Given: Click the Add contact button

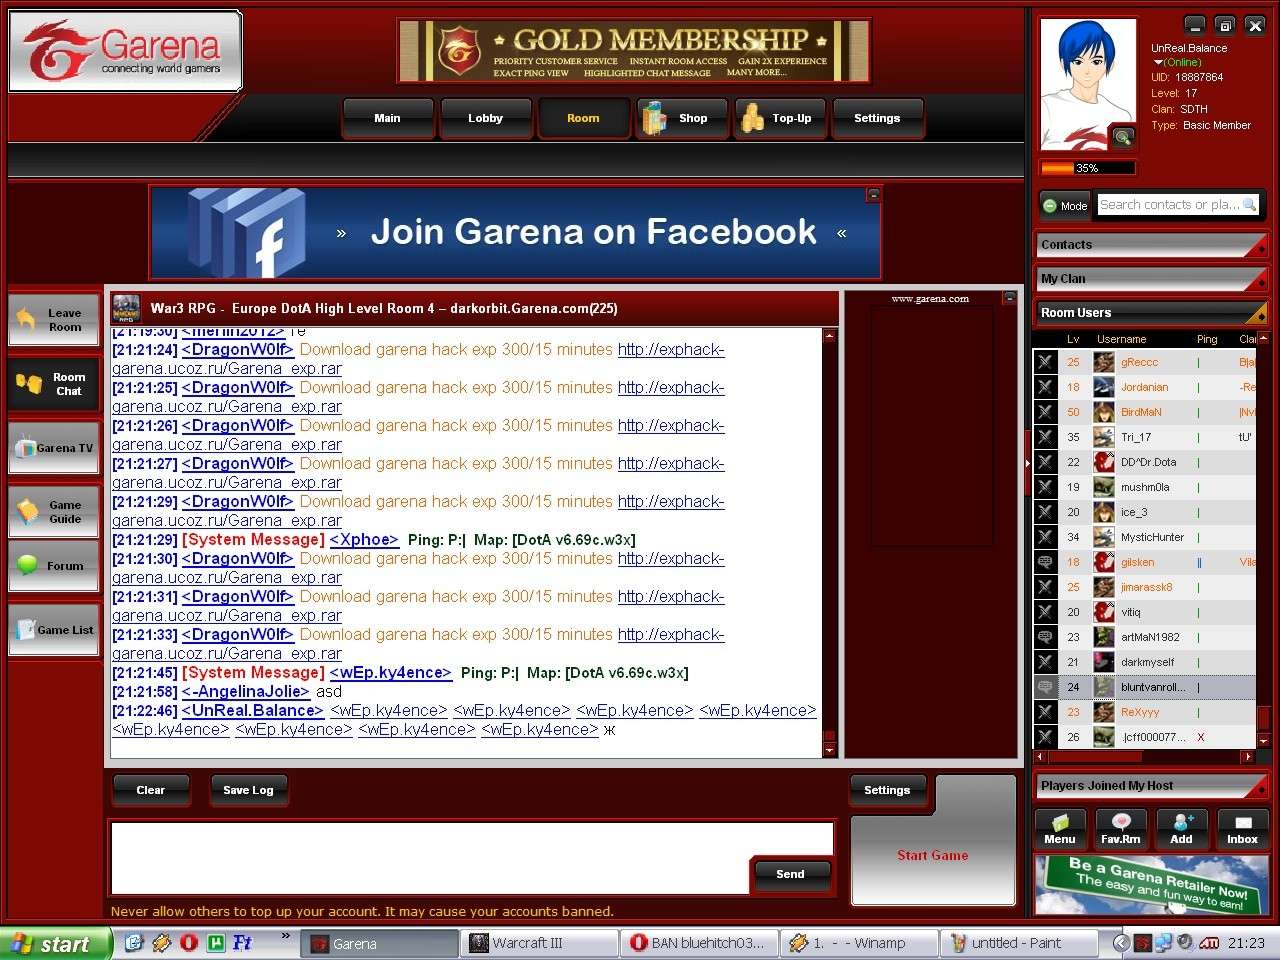Looking at the screenshot, I should [x=1181, y=829].
